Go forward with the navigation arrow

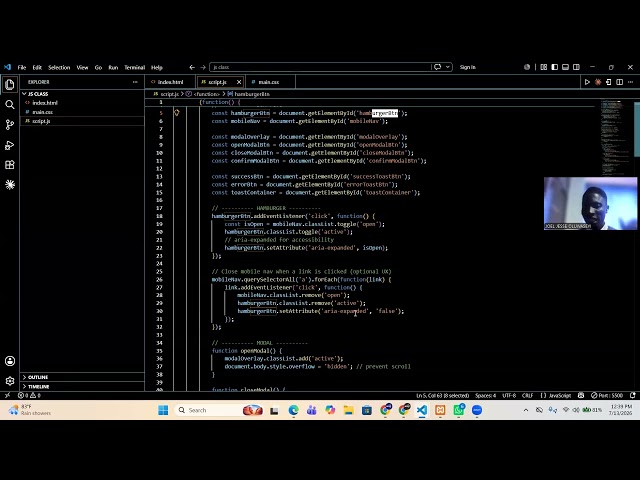pyautogui.click(x=203, y=67)
